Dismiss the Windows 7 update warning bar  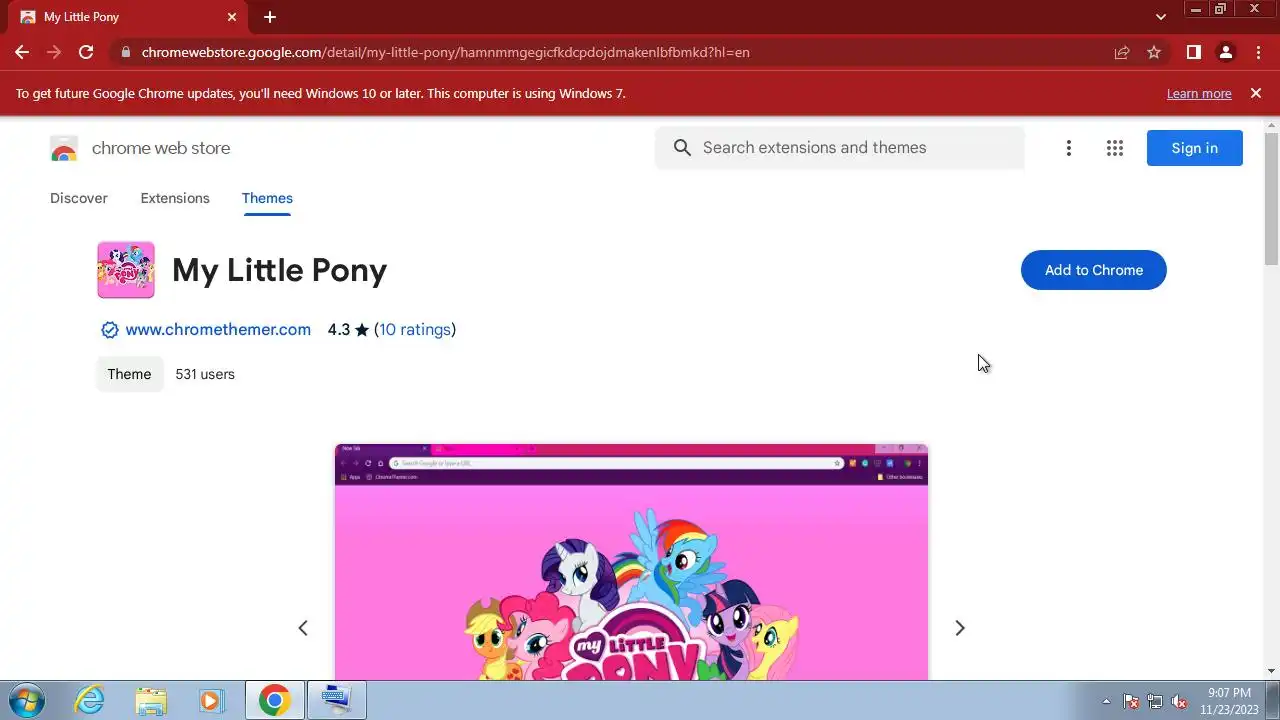click(x=1256, y=93)
